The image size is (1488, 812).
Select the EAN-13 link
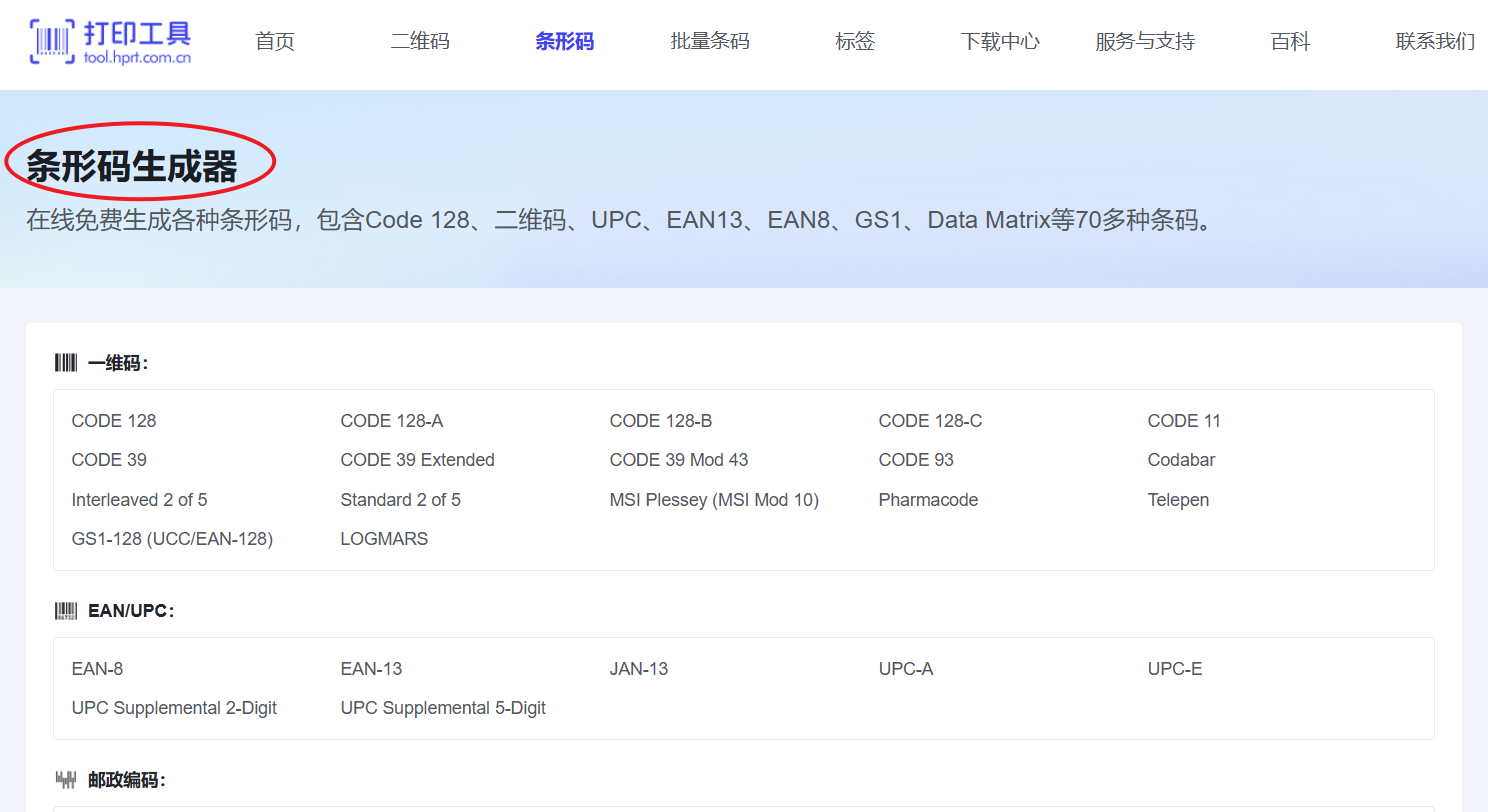coord(371,669)
